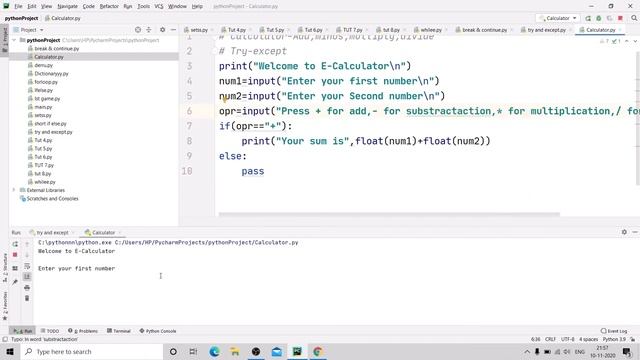Select Dictionaryyy.py in the project tree
The image size is (640, 360).
click(x=51, y=73)
